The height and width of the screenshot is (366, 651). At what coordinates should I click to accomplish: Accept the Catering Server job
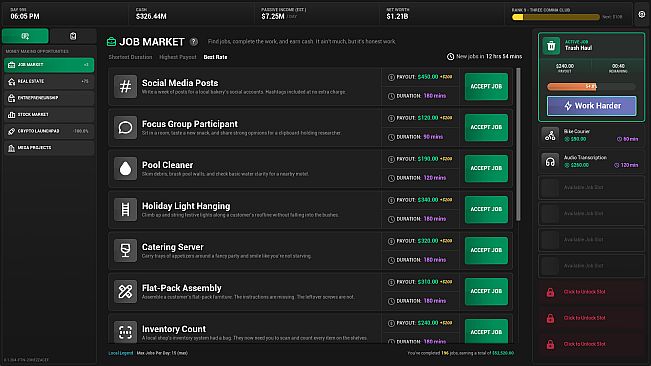(486, 250)
